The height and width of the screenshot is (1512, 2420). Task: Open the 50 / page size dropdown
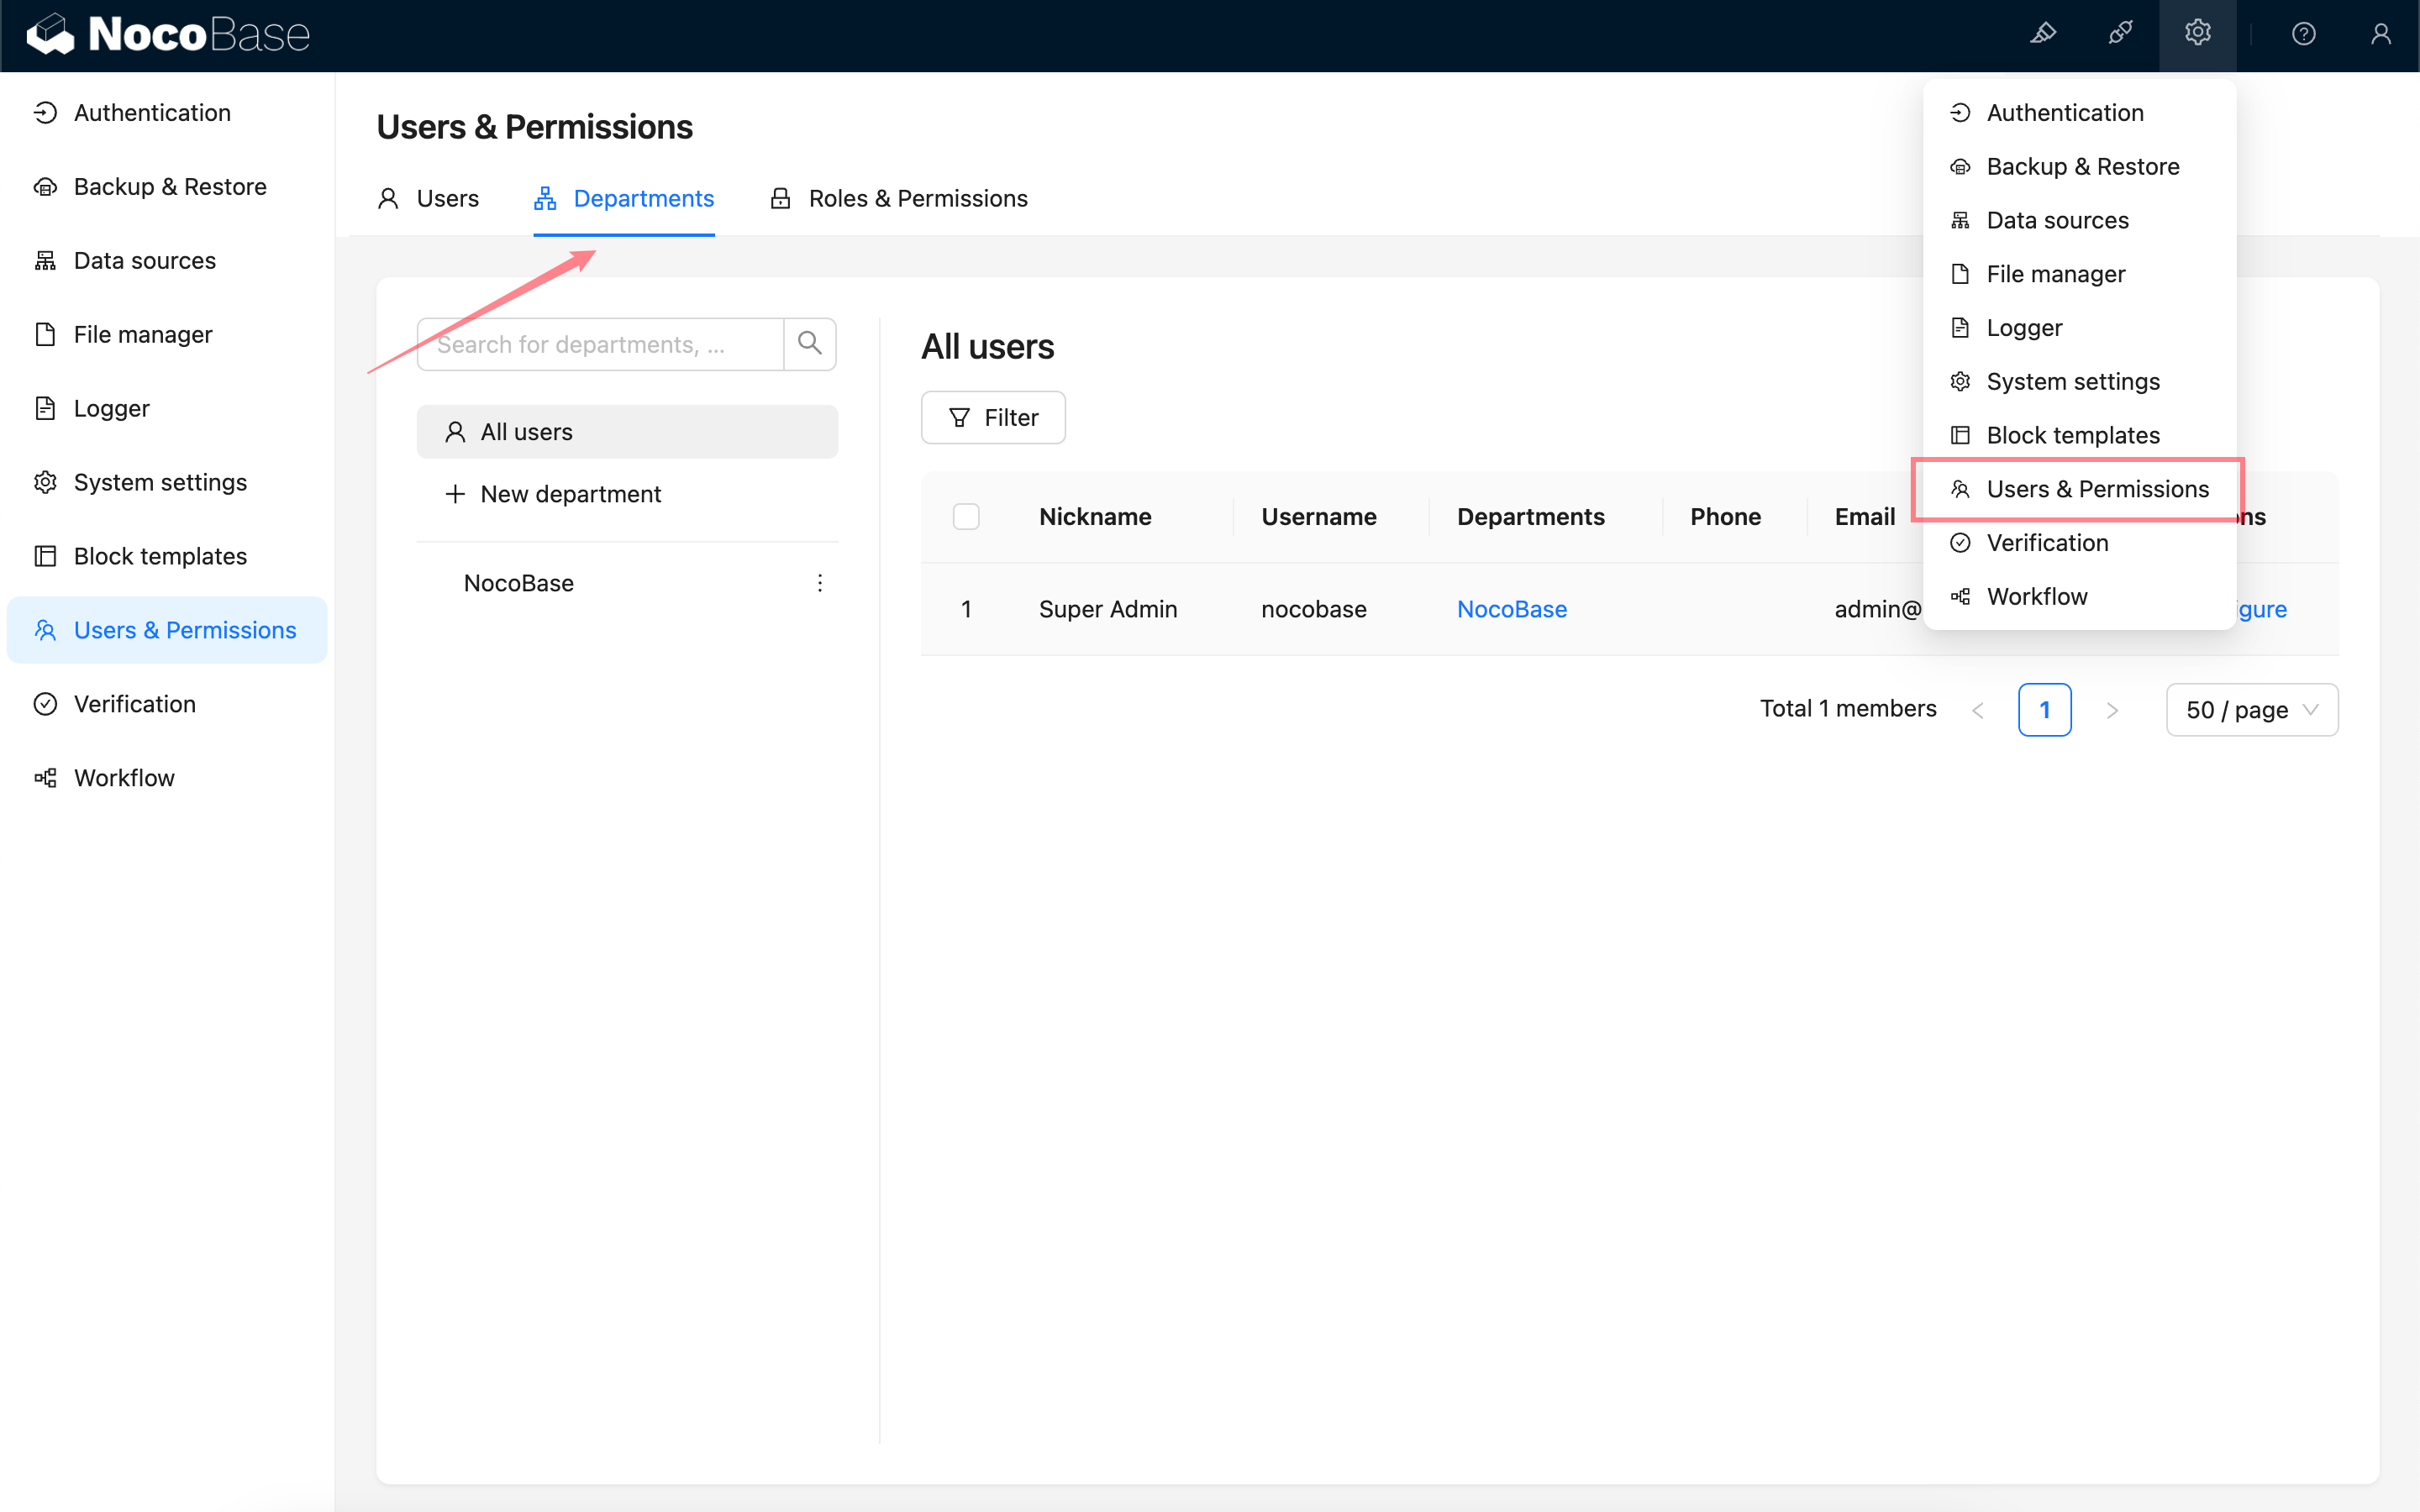(x=2251, y=709)
